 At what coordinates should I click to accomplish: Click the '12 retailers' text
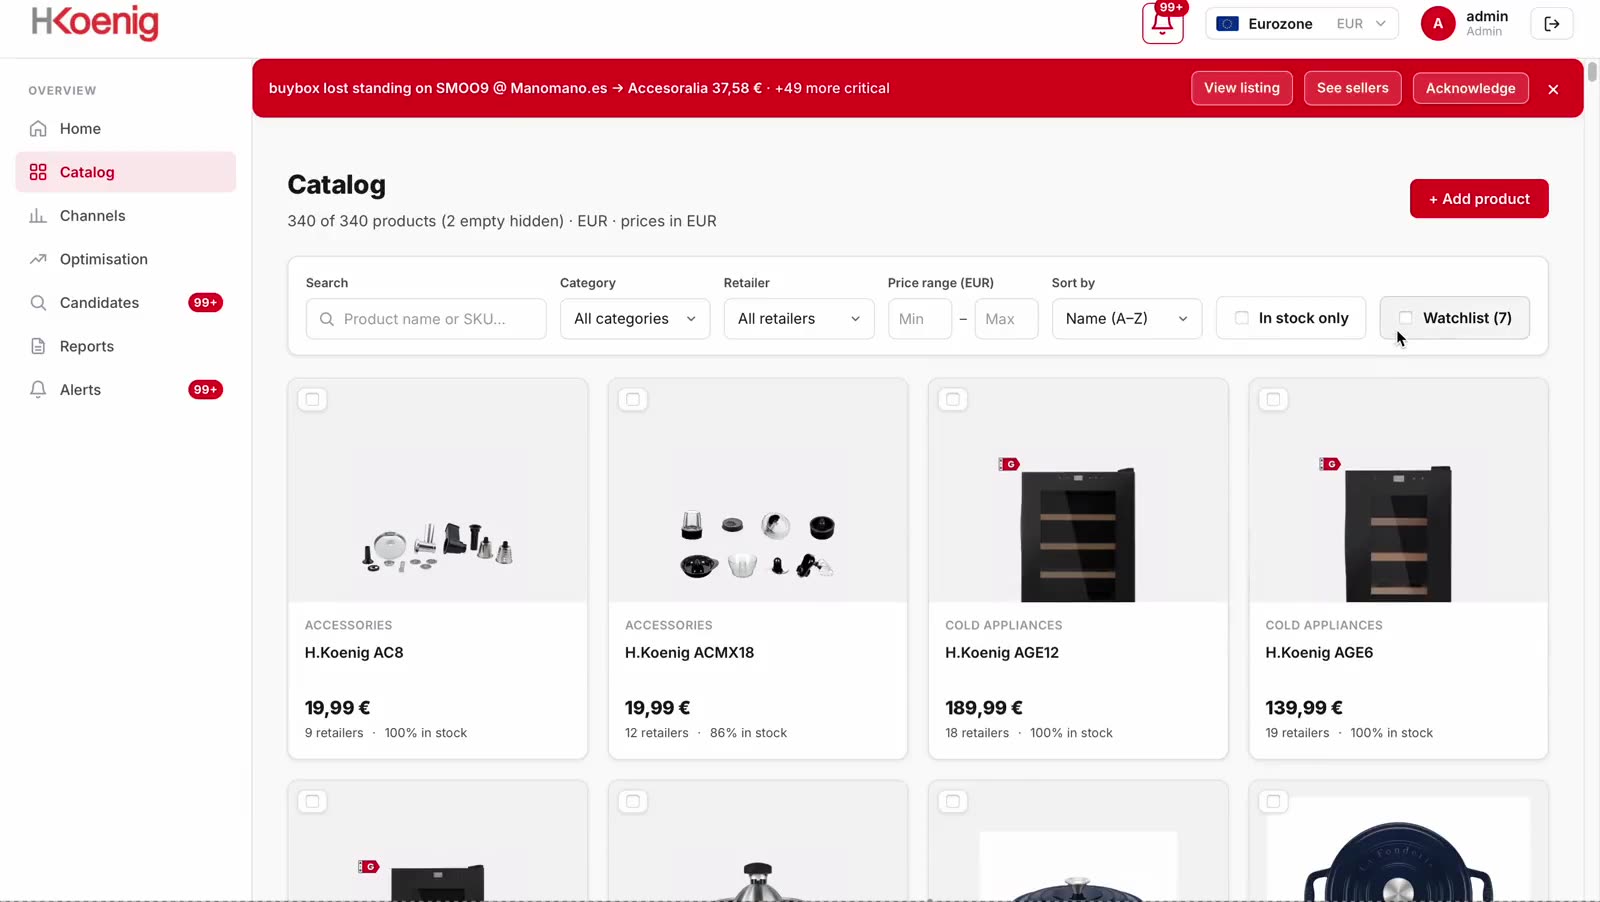pyautogui.click(x=657, y=733)
